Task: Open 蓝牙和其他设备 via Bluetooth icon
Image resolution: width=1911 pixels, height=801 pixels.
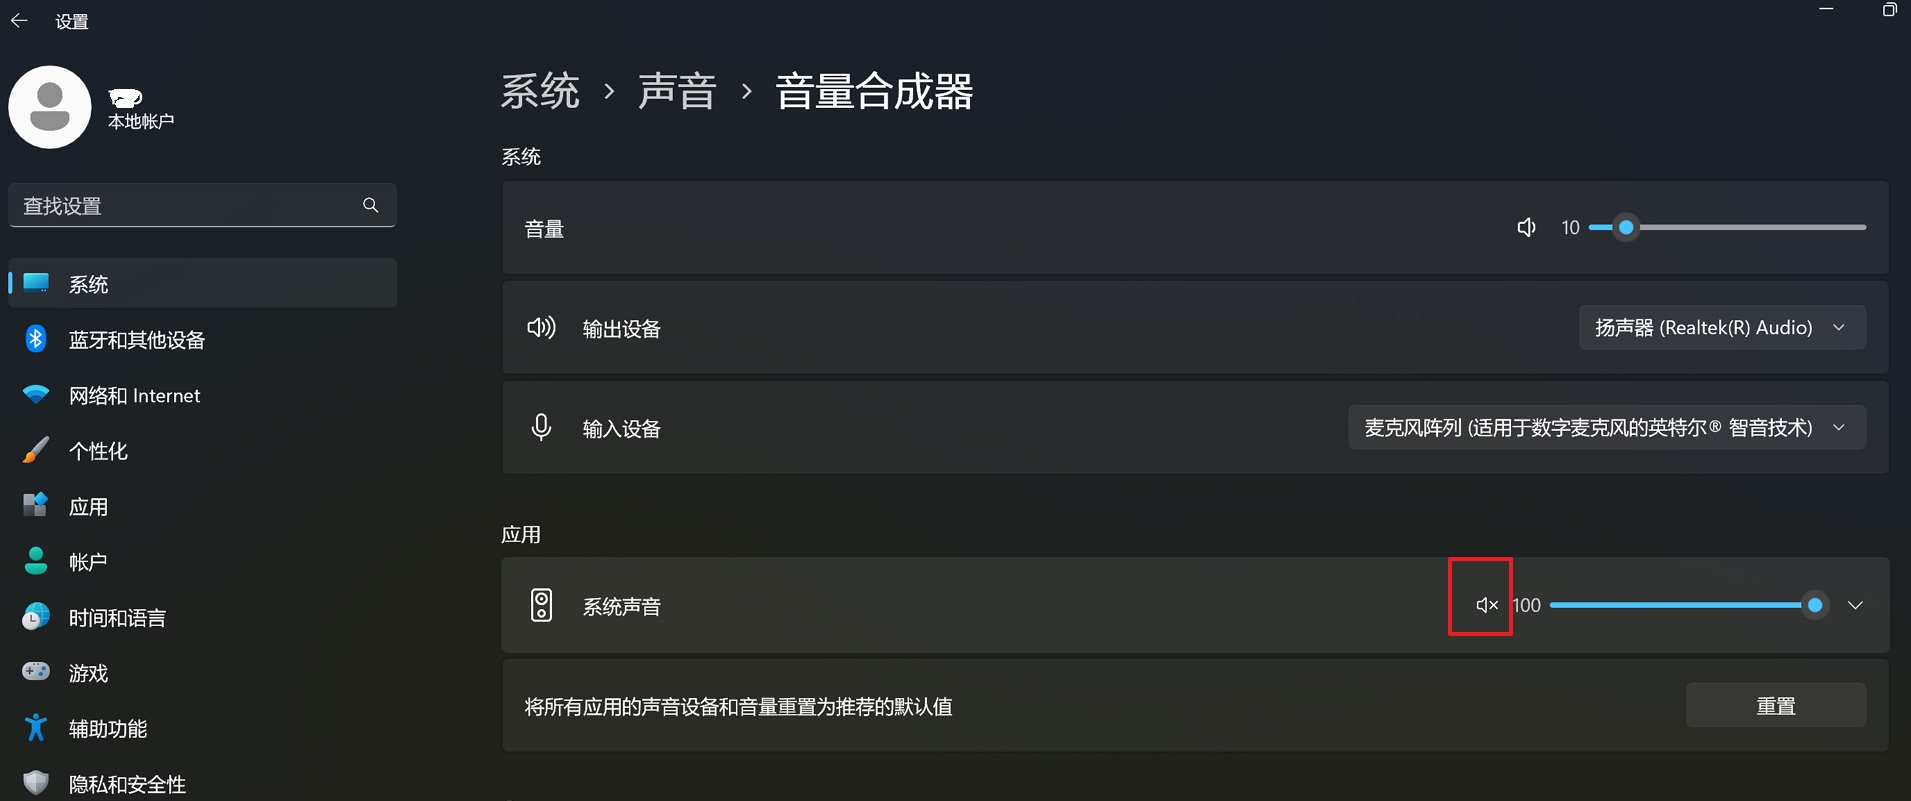Action: click(36, 339)
